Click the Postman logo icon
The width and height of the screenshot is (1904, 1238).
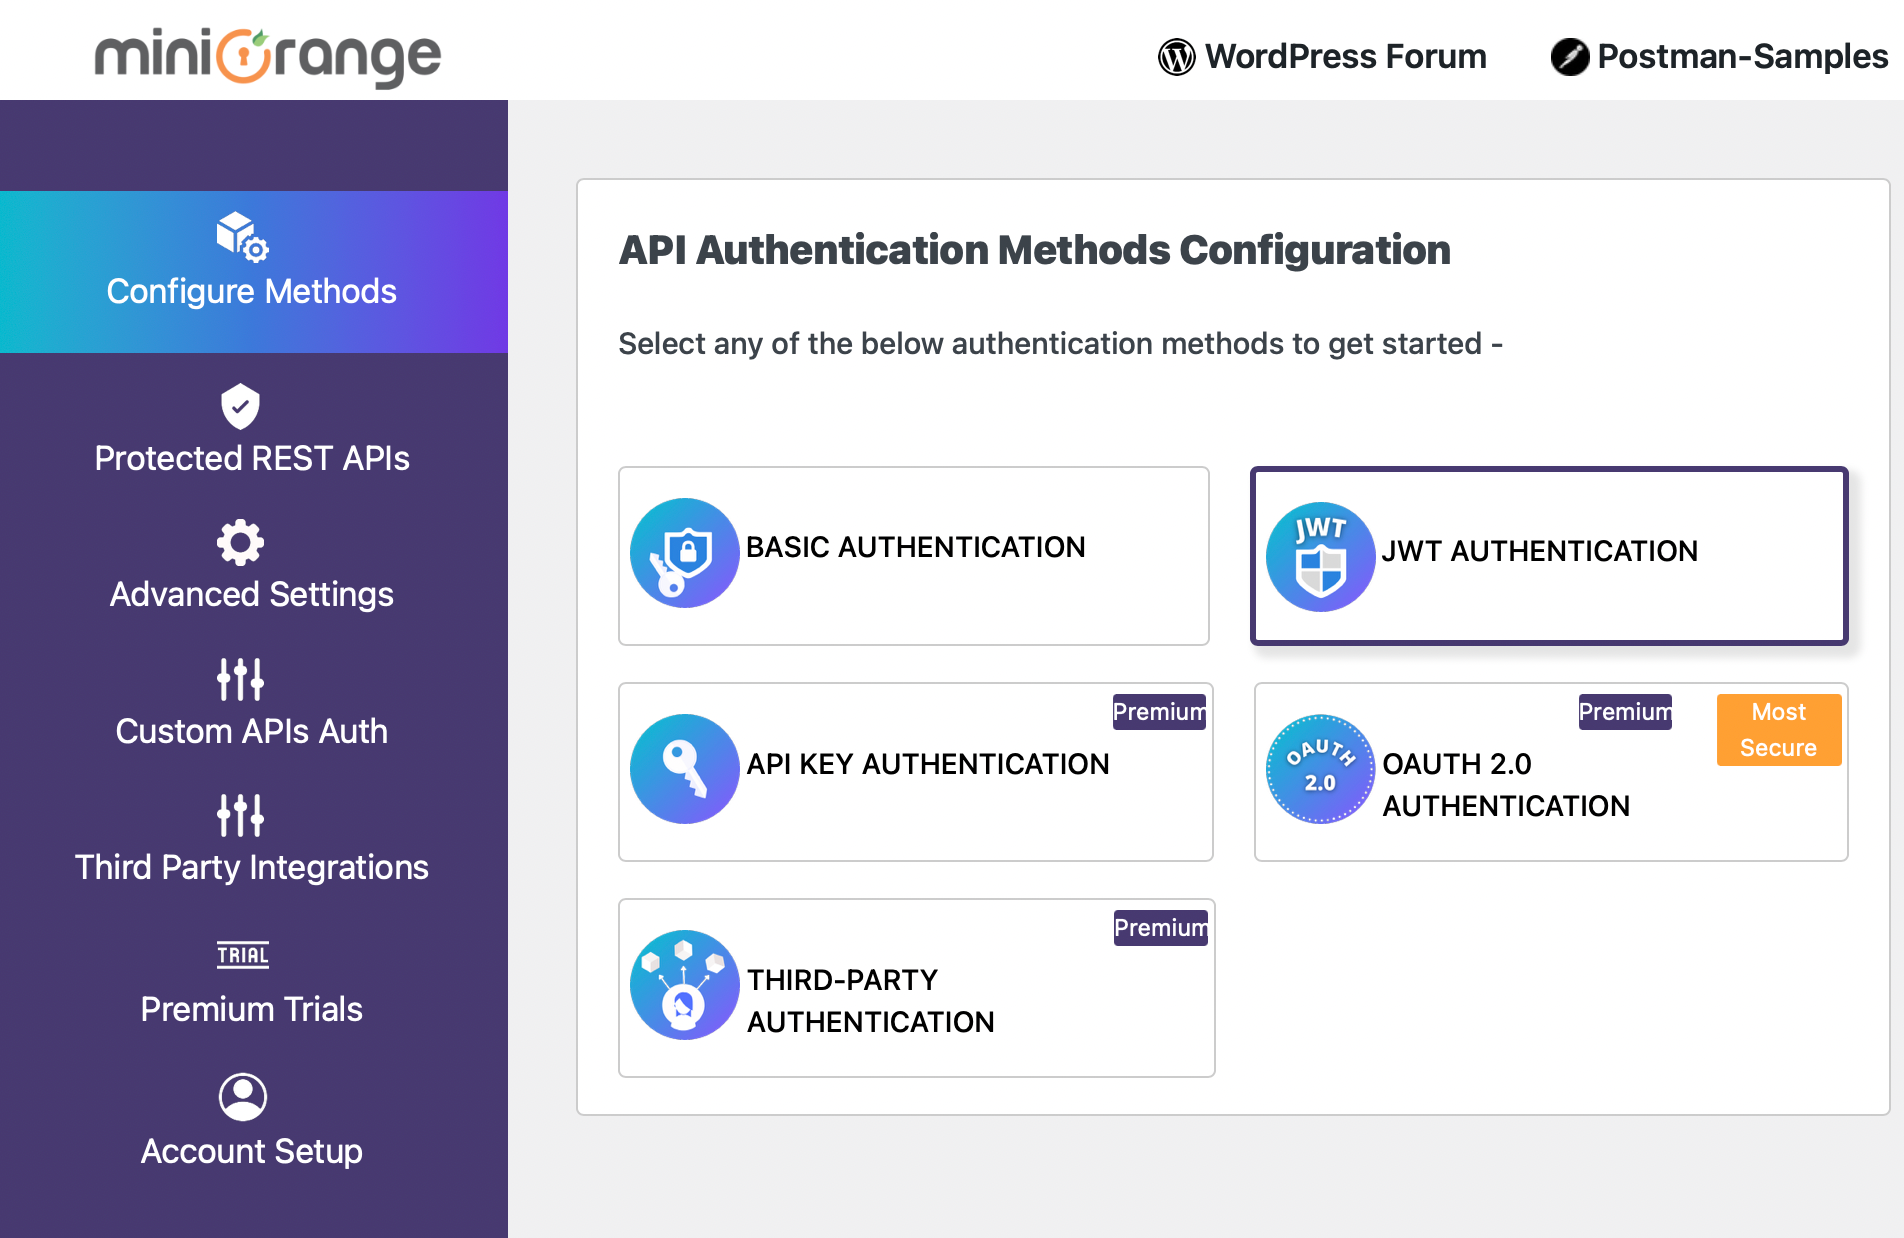click(1569, 57)
